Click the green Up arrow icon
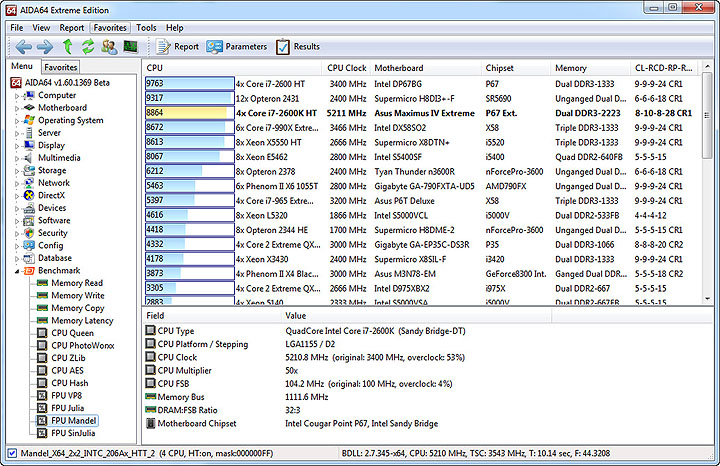 [68, 46]
